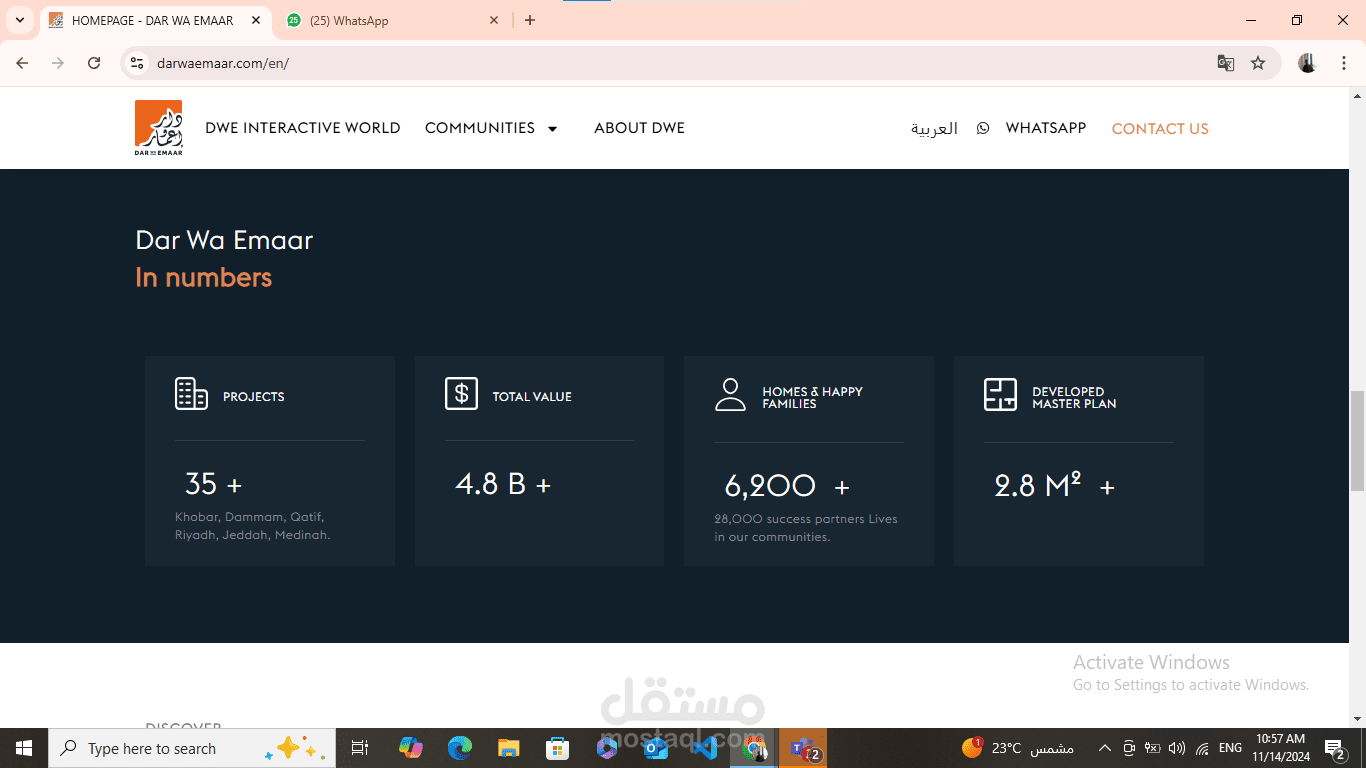
Task: Open Microsoft Edge from the taskbar
Action: (x=459, y=748)
